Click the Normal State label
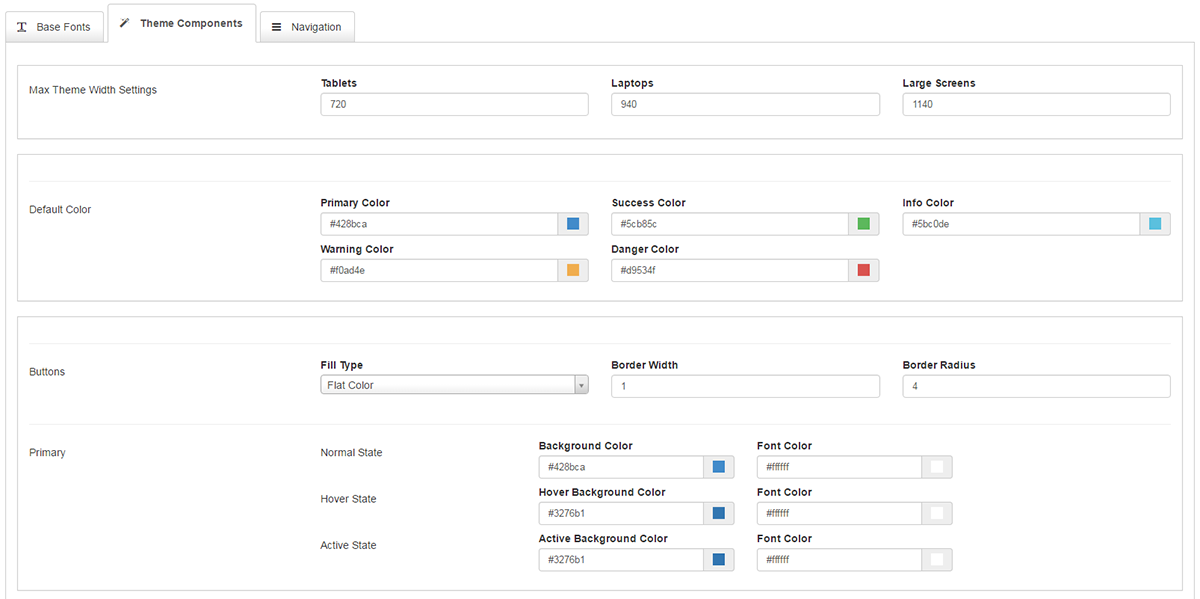This screenshot has width=1200, height=599. click(x=351, y=453)
